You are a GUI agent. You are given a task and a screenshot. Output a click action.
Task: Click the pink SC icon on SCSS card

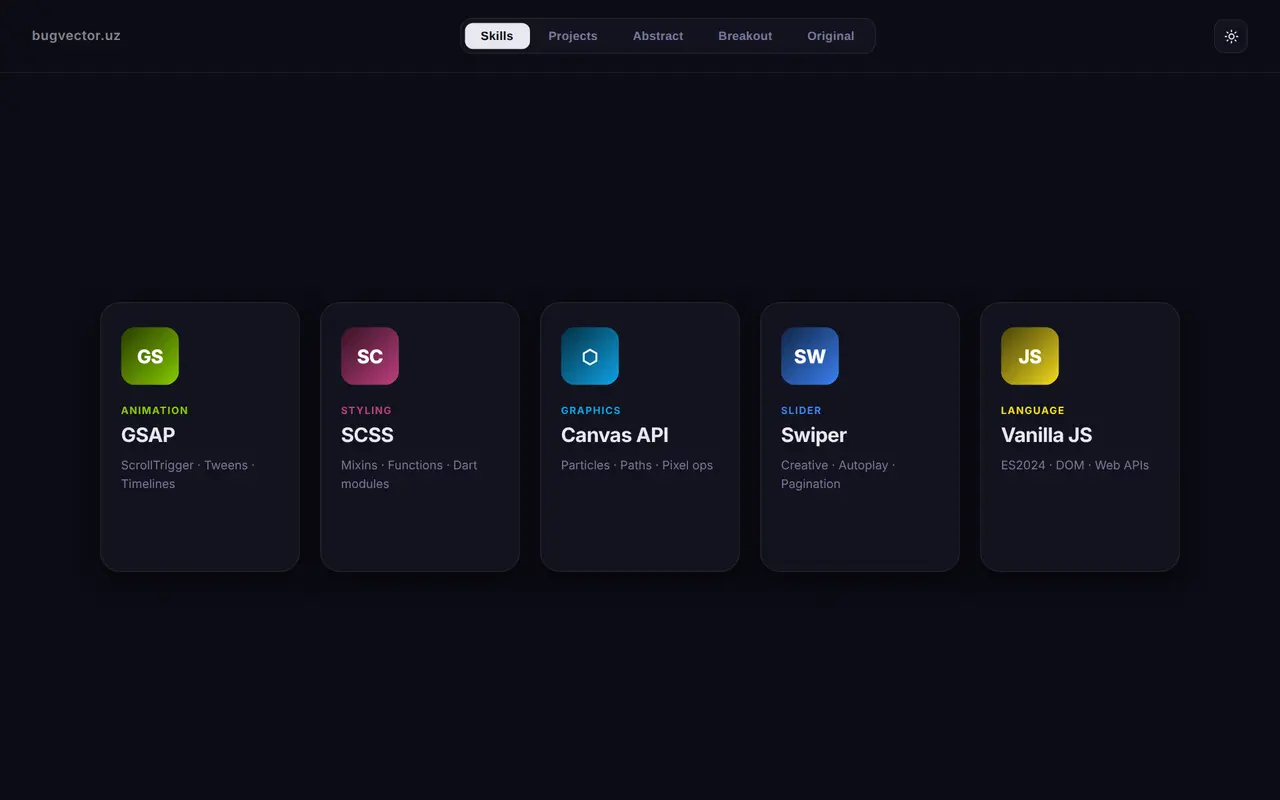[370, 356]
